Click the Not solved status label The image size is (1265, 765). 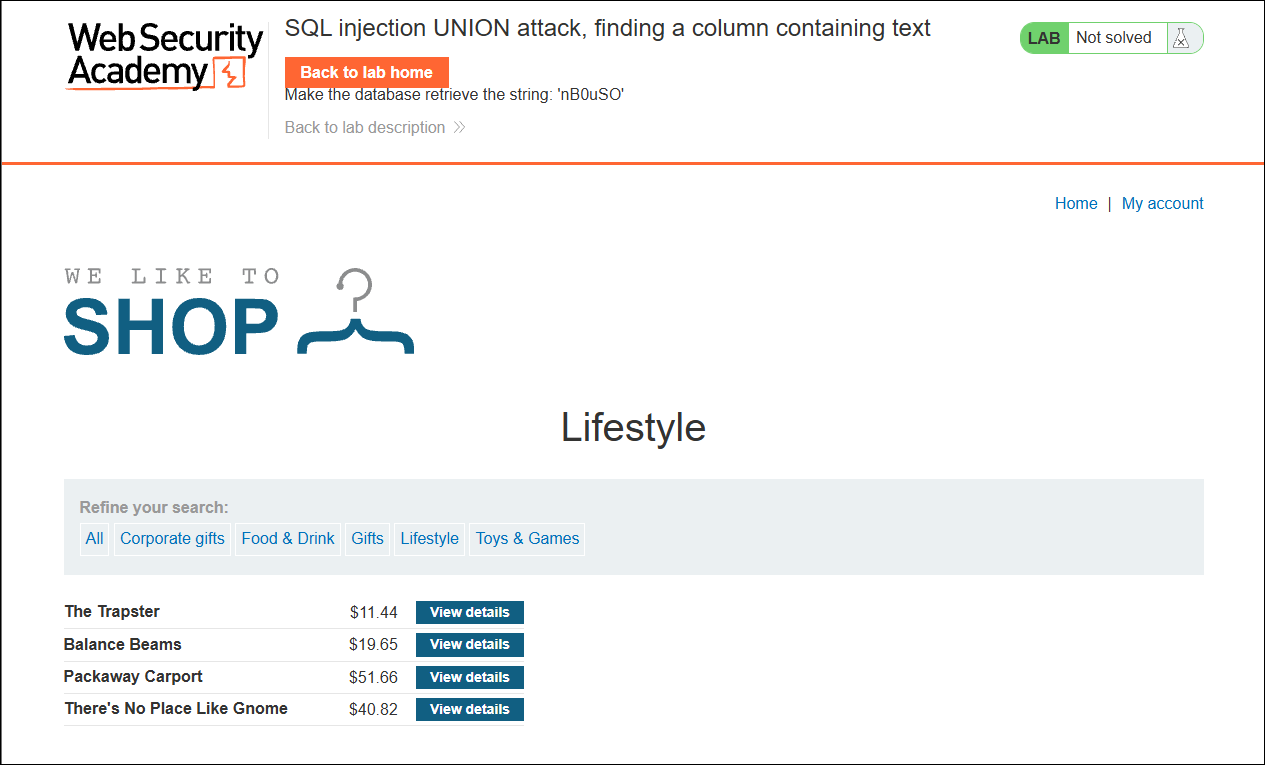tap(1113, 38)
